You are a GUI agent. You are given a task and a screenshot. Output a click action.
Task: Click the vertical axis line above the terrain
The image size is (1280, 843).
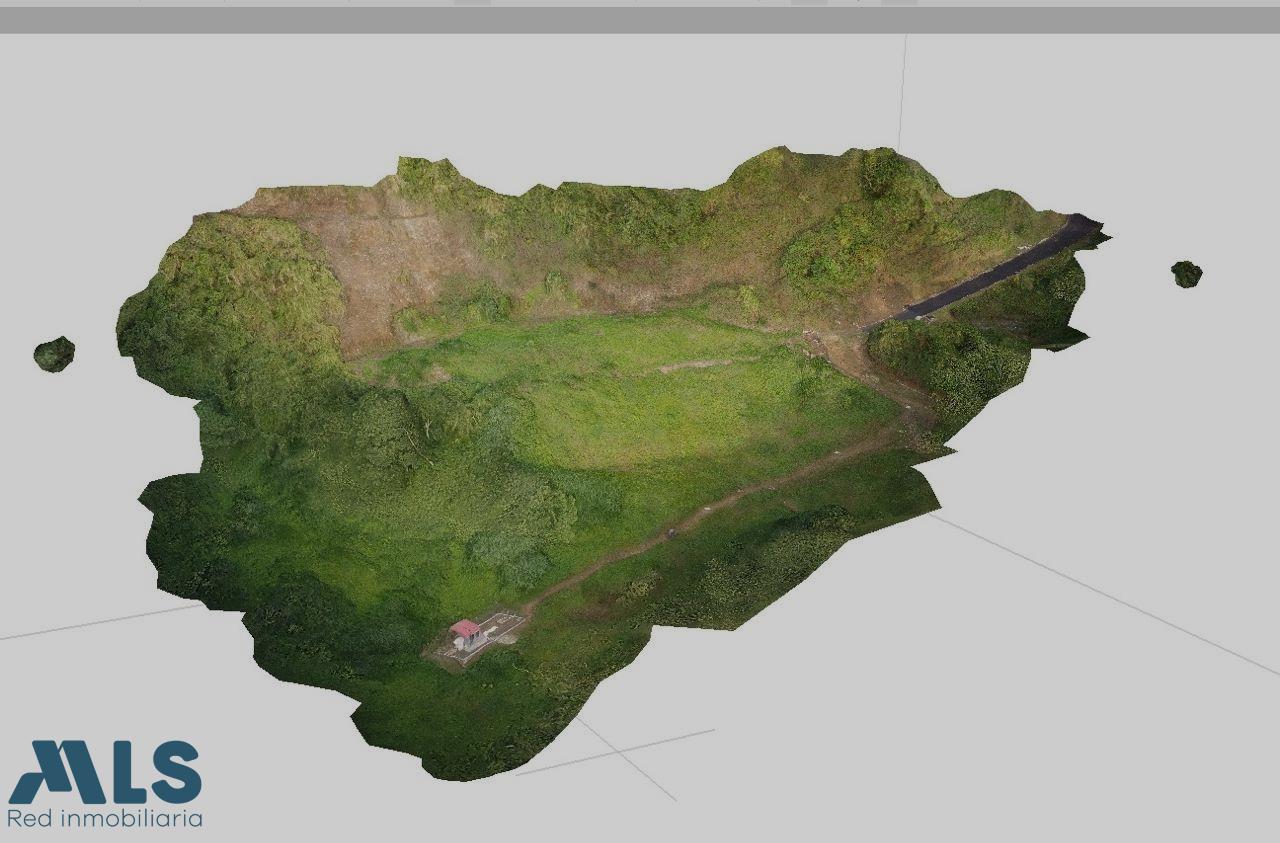pyautogui.click(x=902, y=90)
